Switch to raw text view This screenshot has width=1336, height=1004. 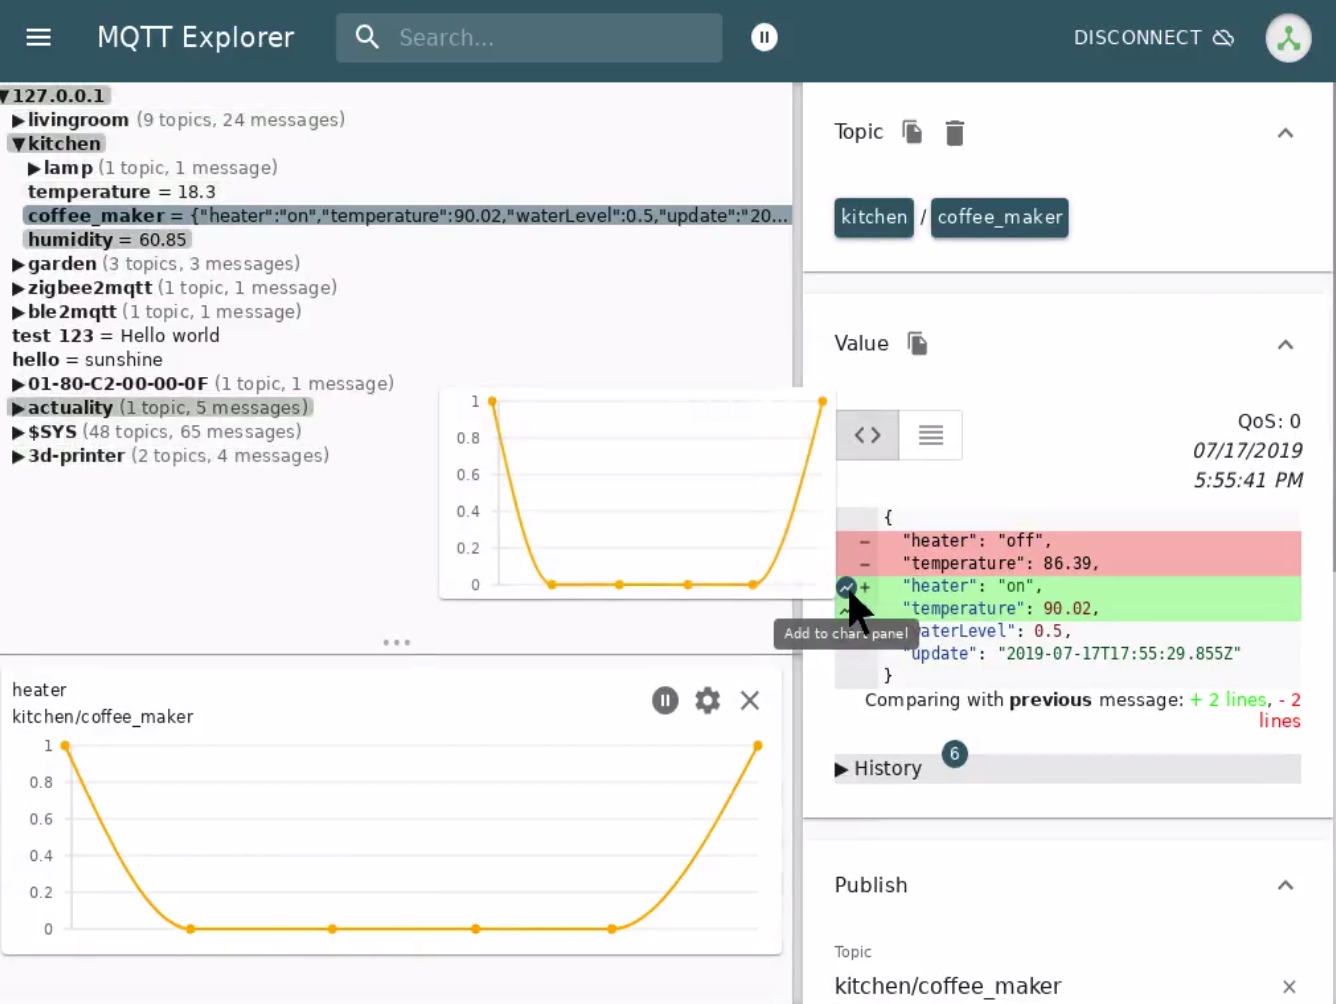[931, 435]
